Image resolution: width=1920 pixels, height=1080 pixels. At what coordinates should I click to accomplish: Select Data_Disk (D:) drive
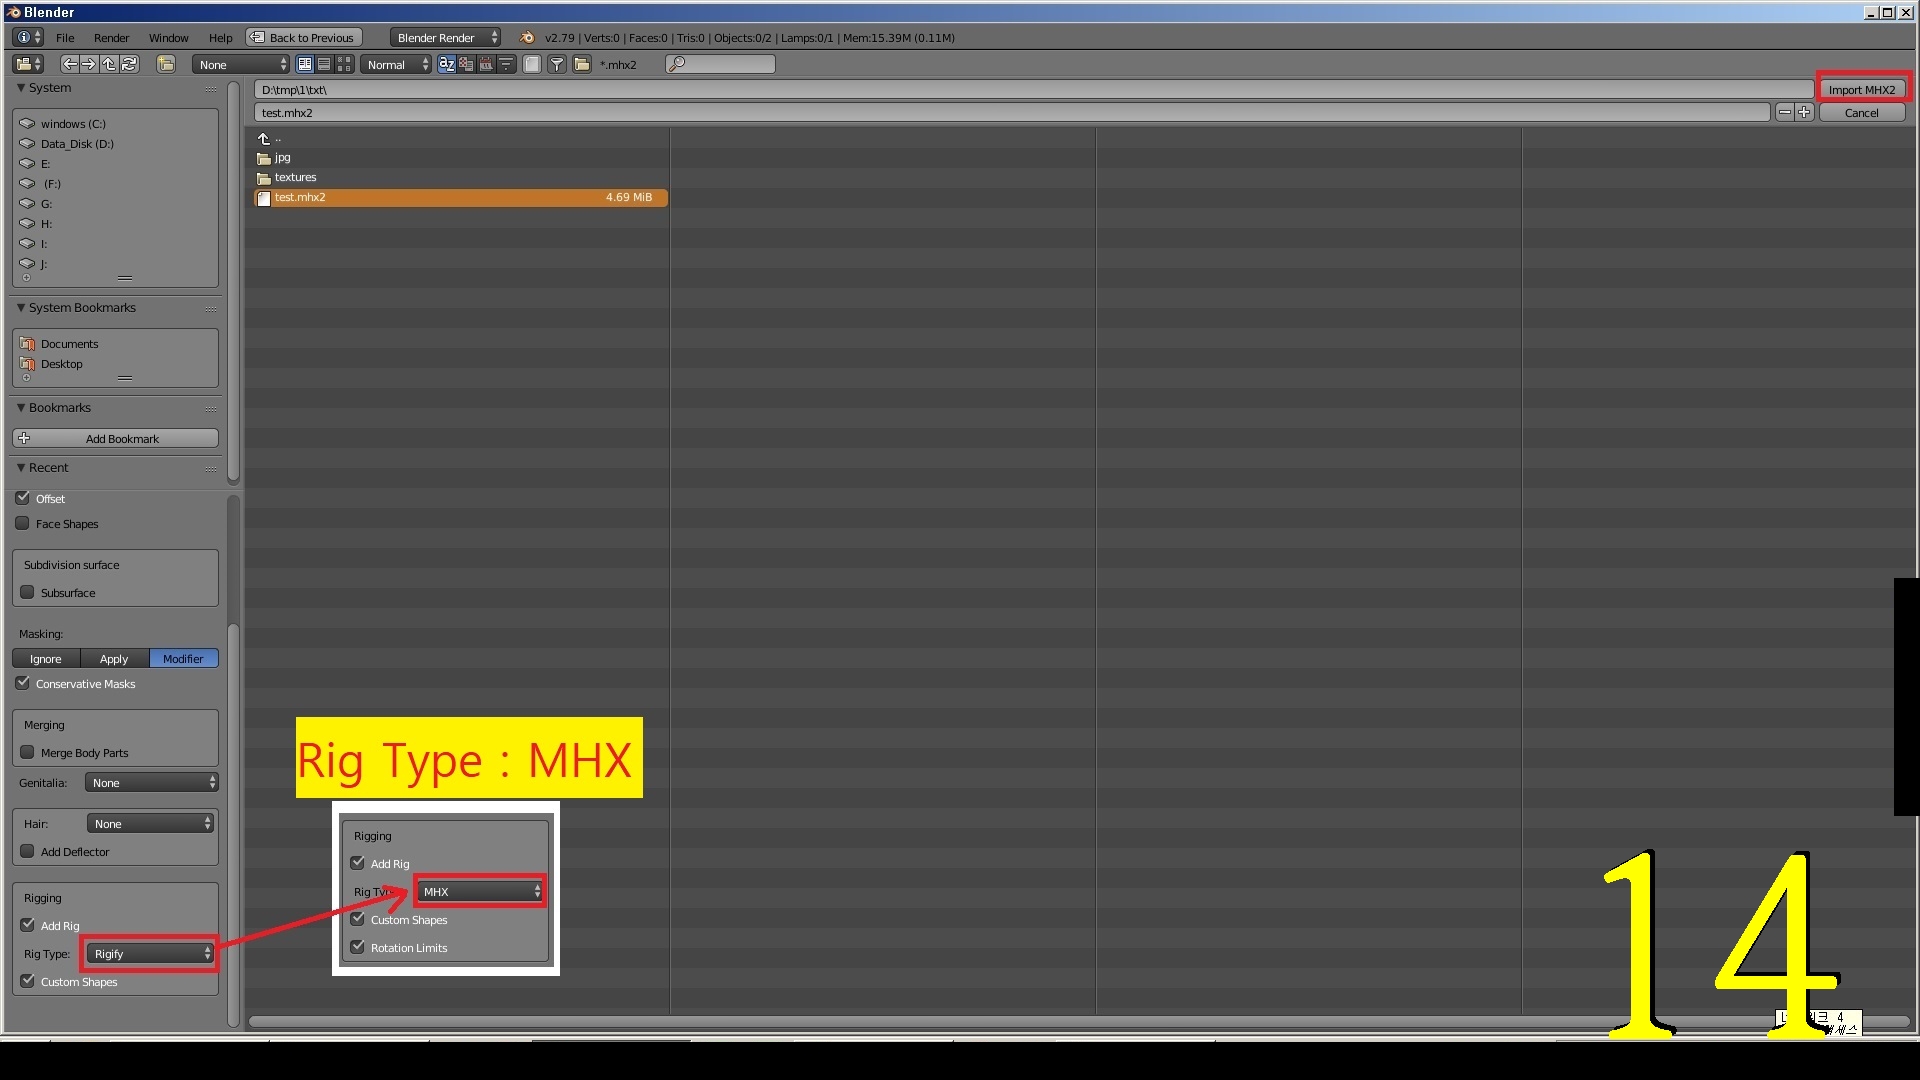tap(77, 144)
